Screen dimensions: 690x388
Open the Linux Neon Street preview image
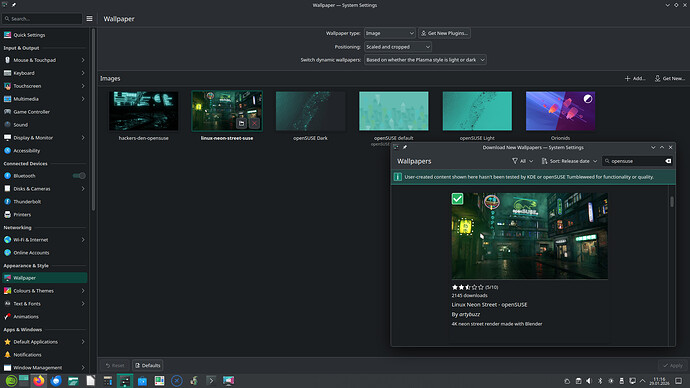point(529,235)
